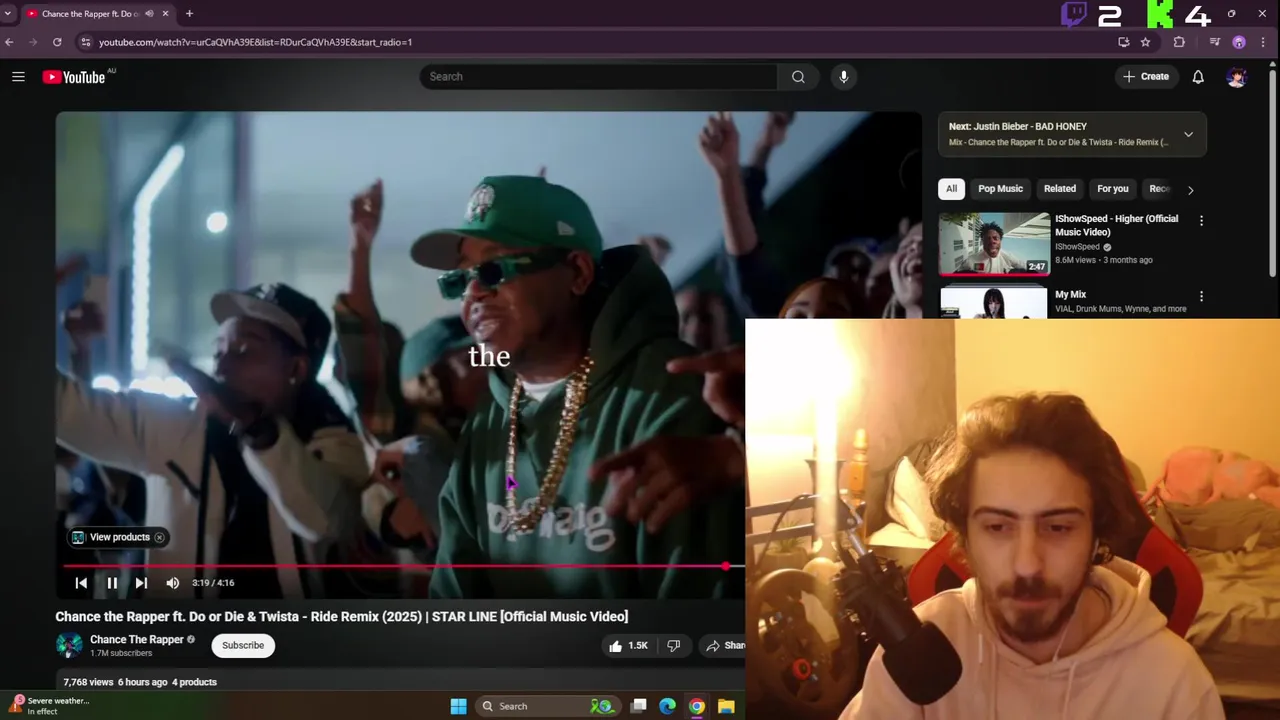Open the YouTube hamburger guide menu
Screen dimensions: 1280x720
pos(18,77)
